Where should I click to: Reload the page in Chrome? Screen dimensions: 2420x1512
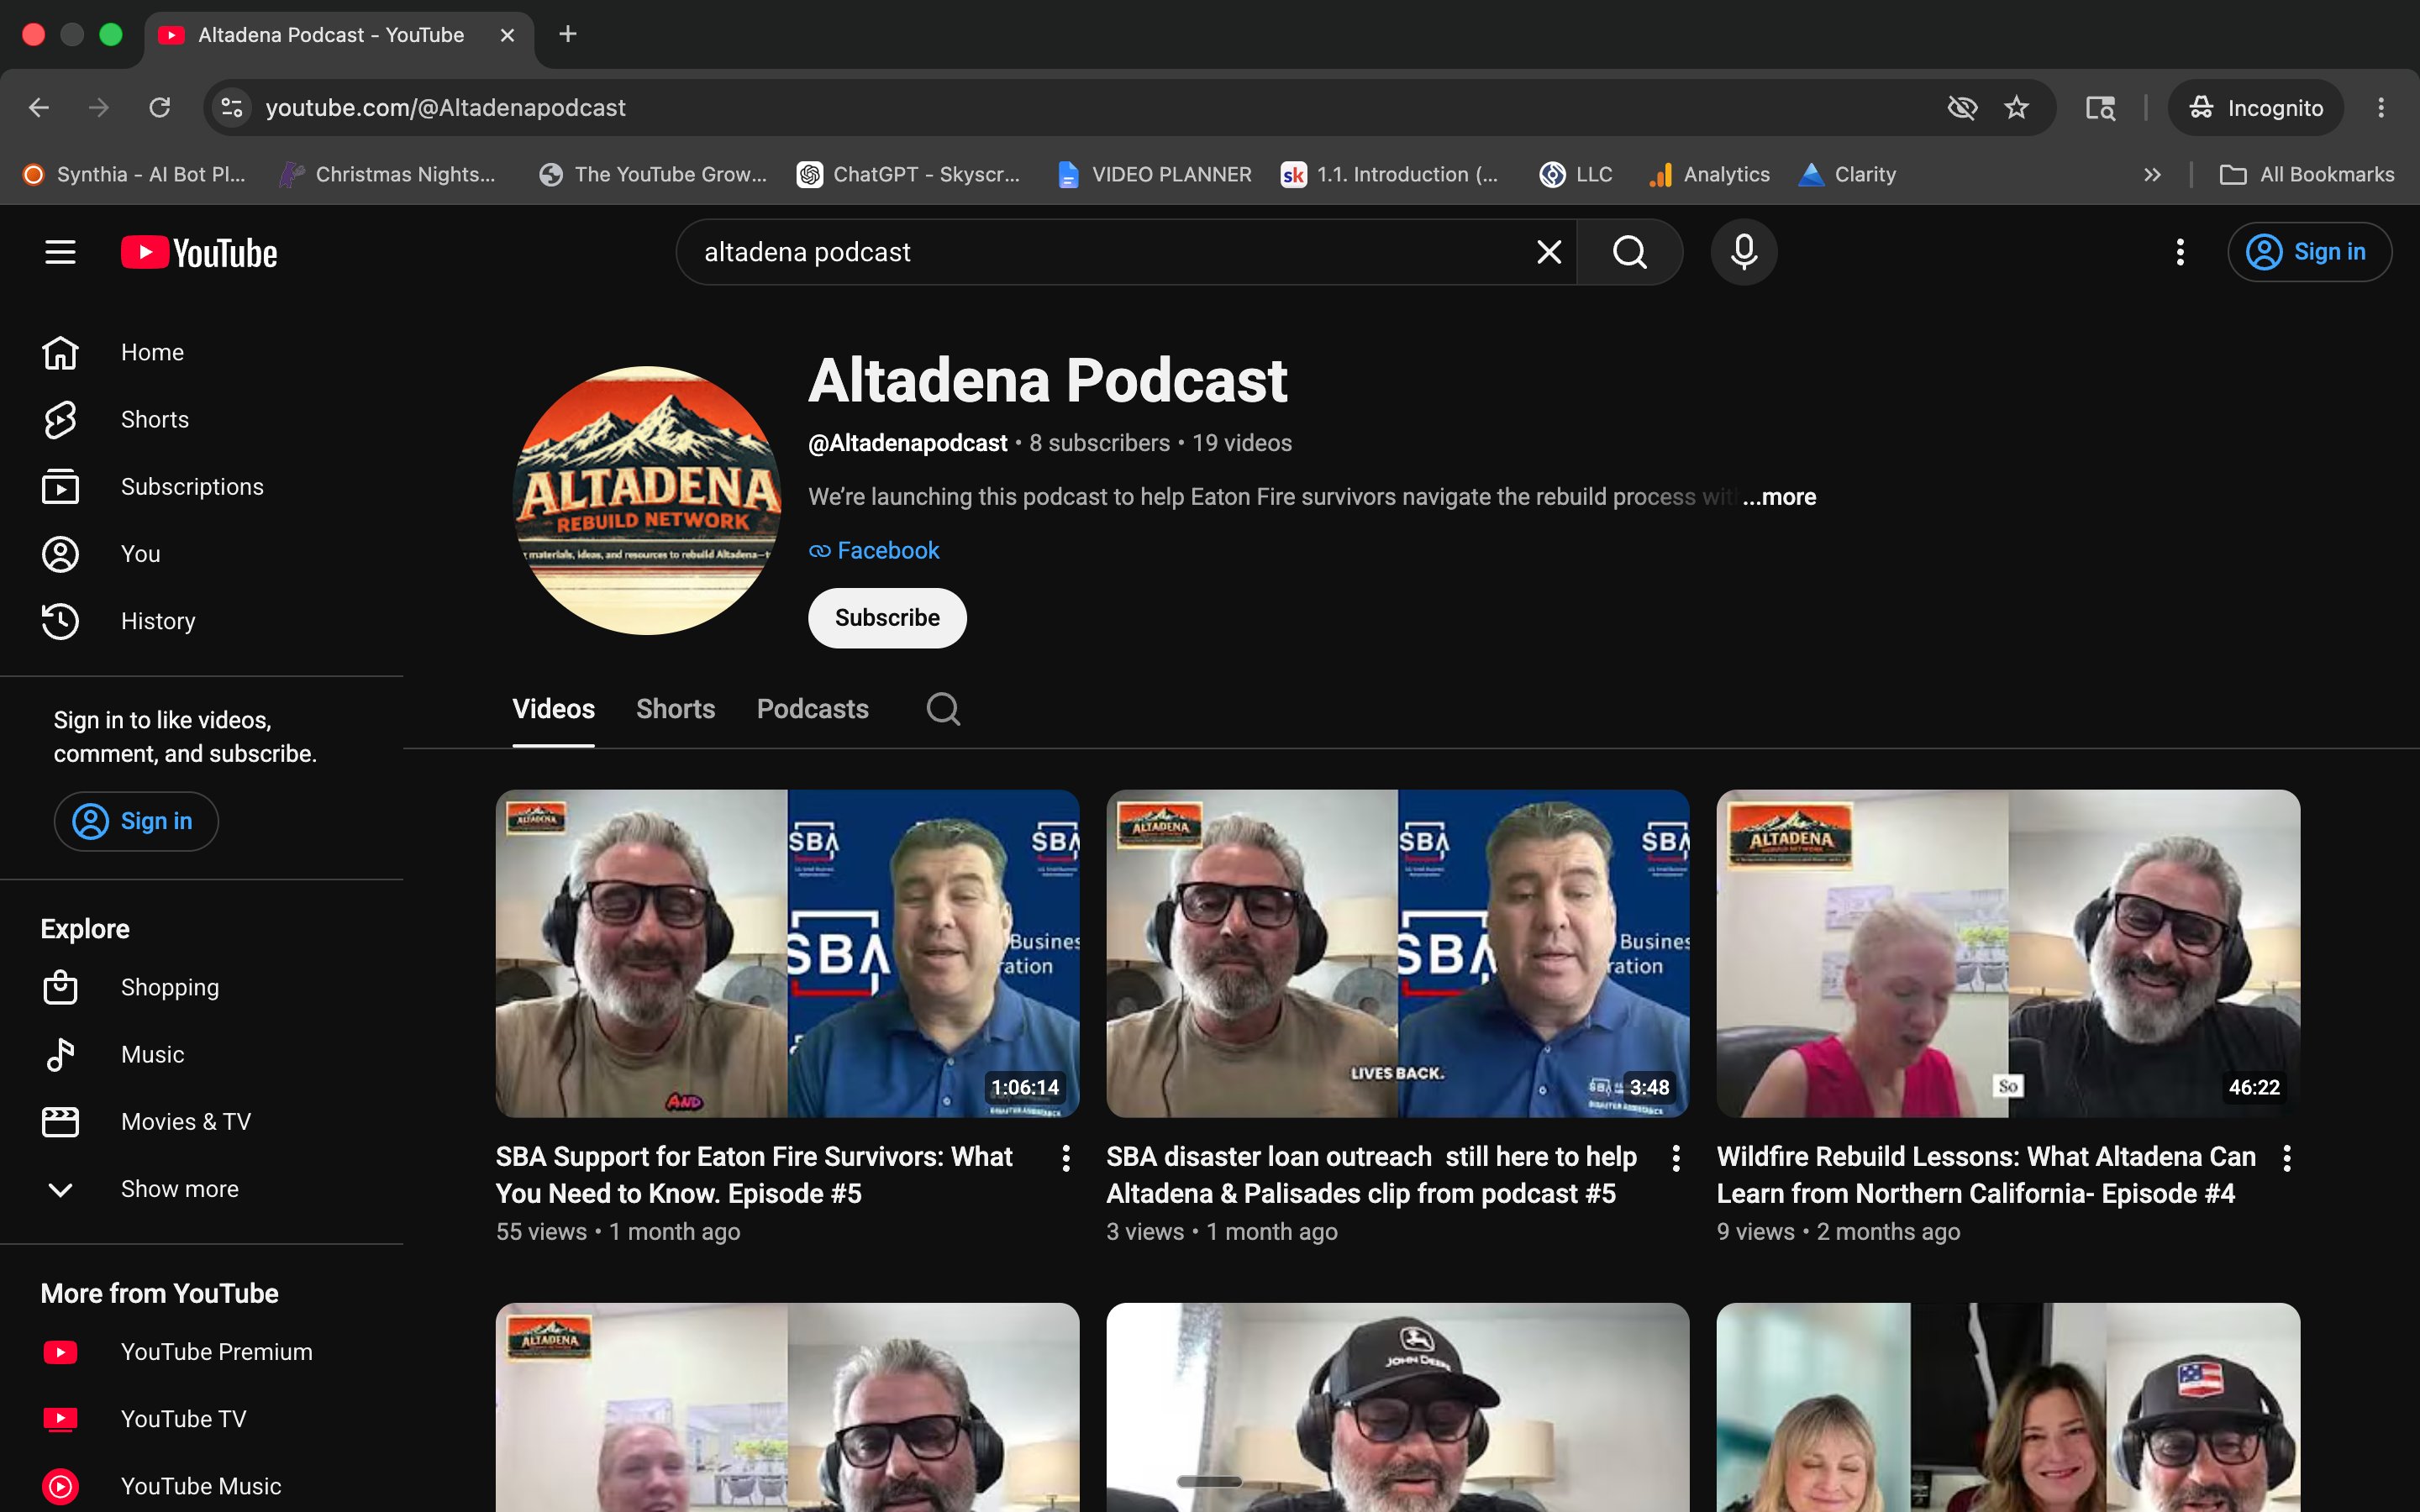[159, 107]
